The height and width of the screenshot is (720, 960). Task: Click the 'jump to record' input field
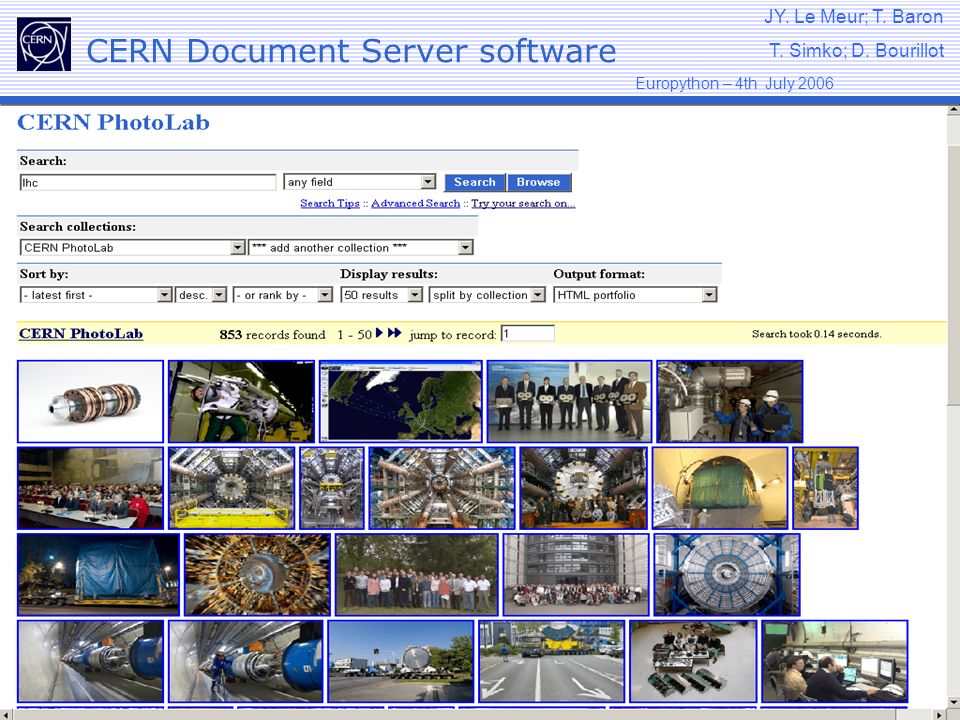(x=528, y=334)
